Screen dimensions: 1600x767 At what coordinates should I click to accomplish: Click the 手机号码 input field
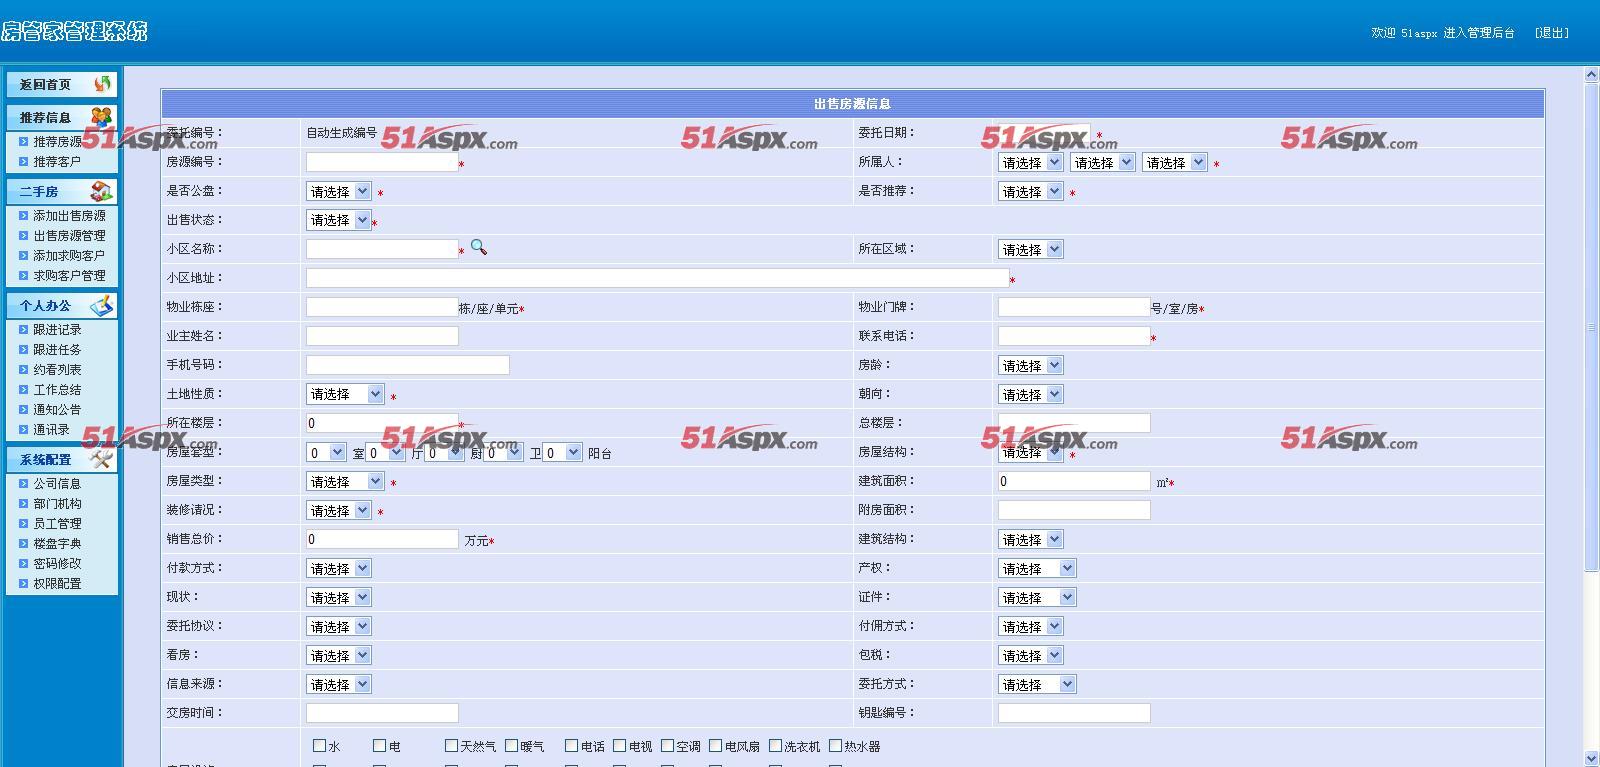pos(408,365)
